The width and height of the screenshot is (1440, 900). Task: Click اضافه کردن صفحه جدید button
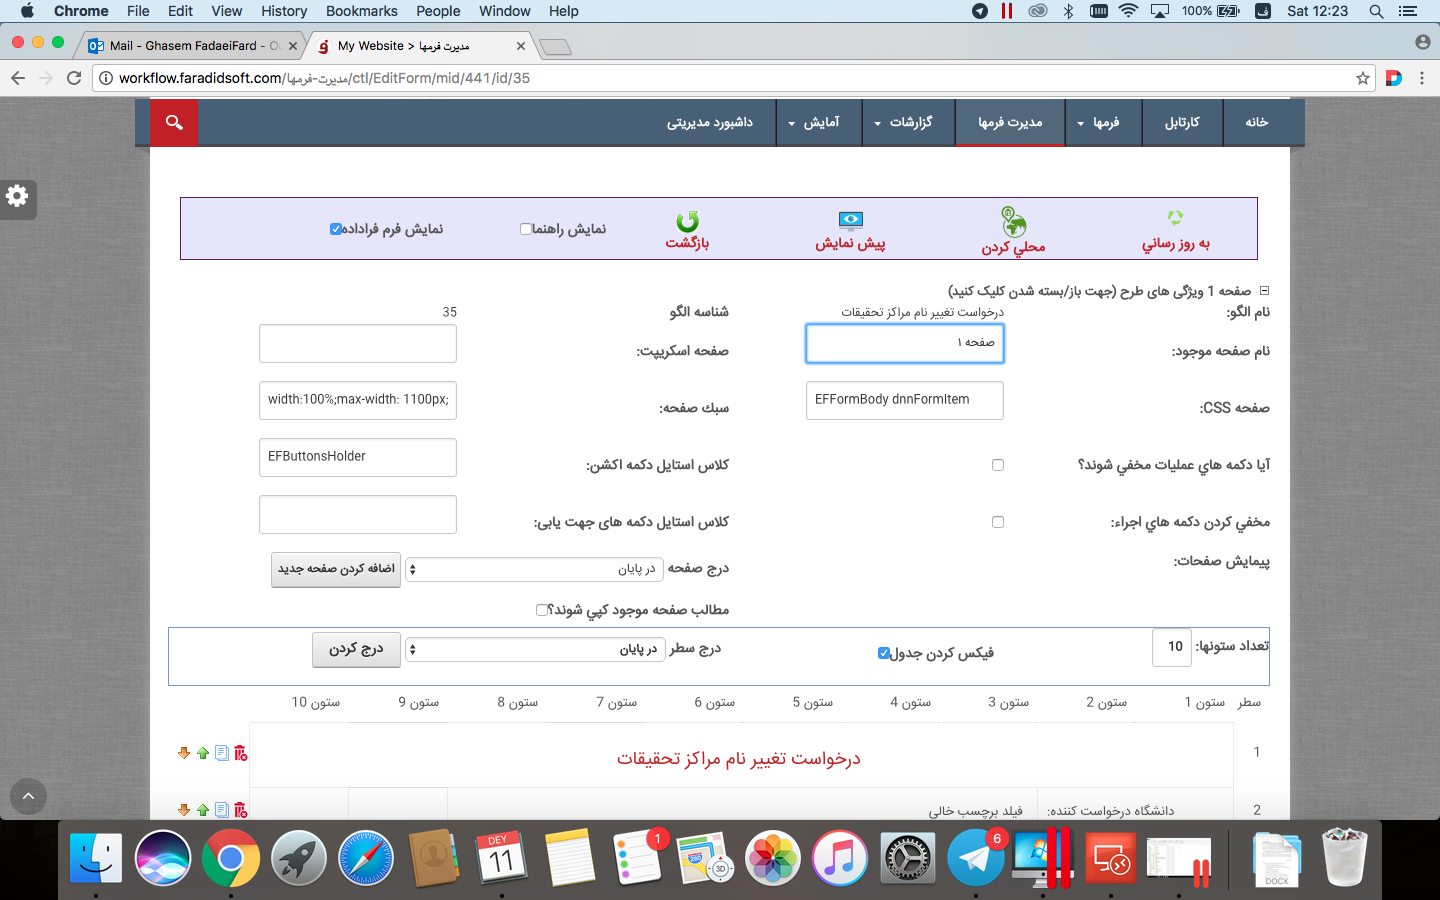point(336,569)
